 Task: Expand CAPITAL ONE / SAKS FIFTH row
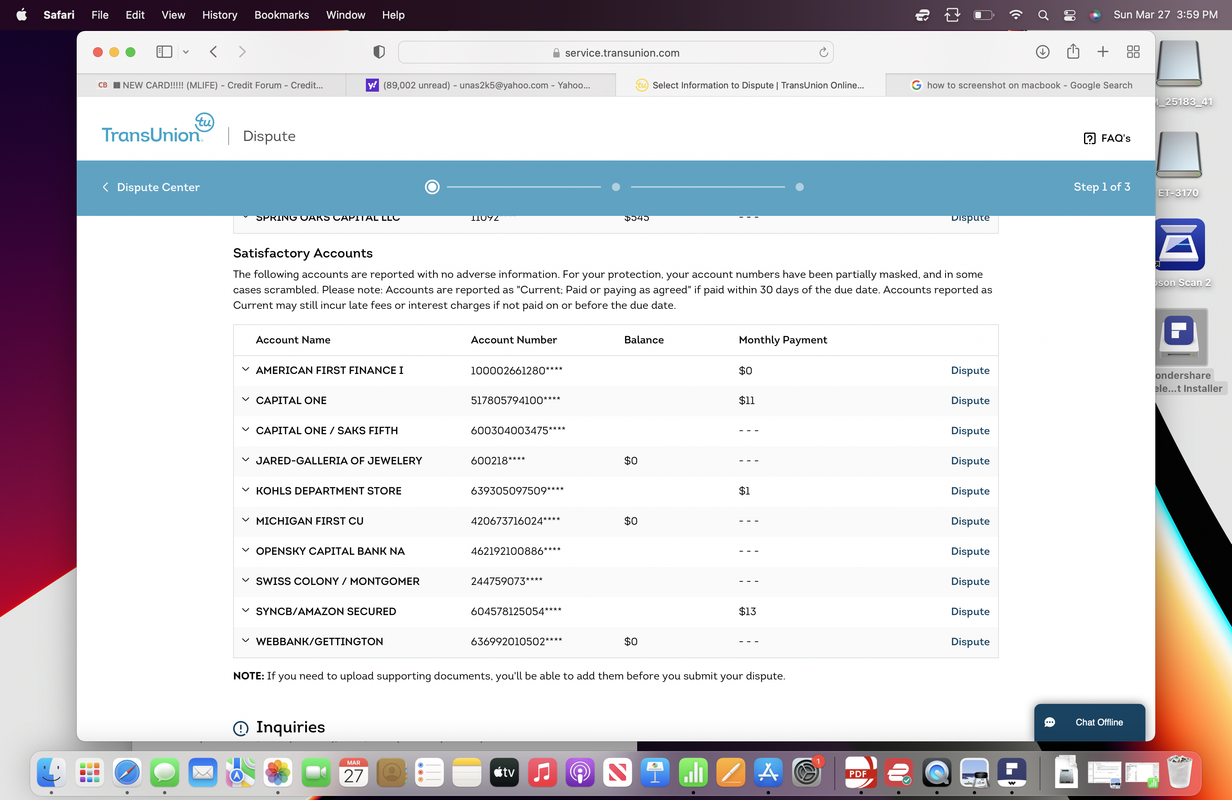[245, 430]
